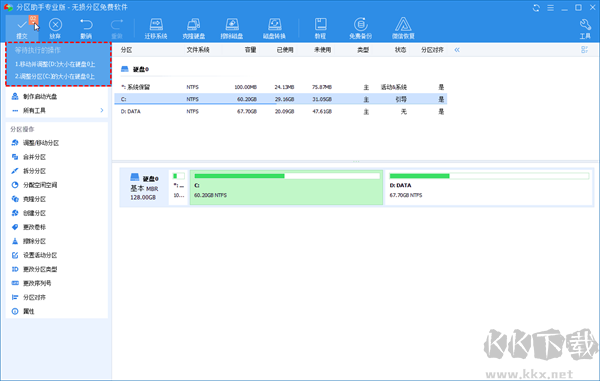Image resolution: width=600 pixels, height=381 pixels.
Task: Select 调整/移动分区 (Resize/Move Partition)
Action: tap(41, 143)
